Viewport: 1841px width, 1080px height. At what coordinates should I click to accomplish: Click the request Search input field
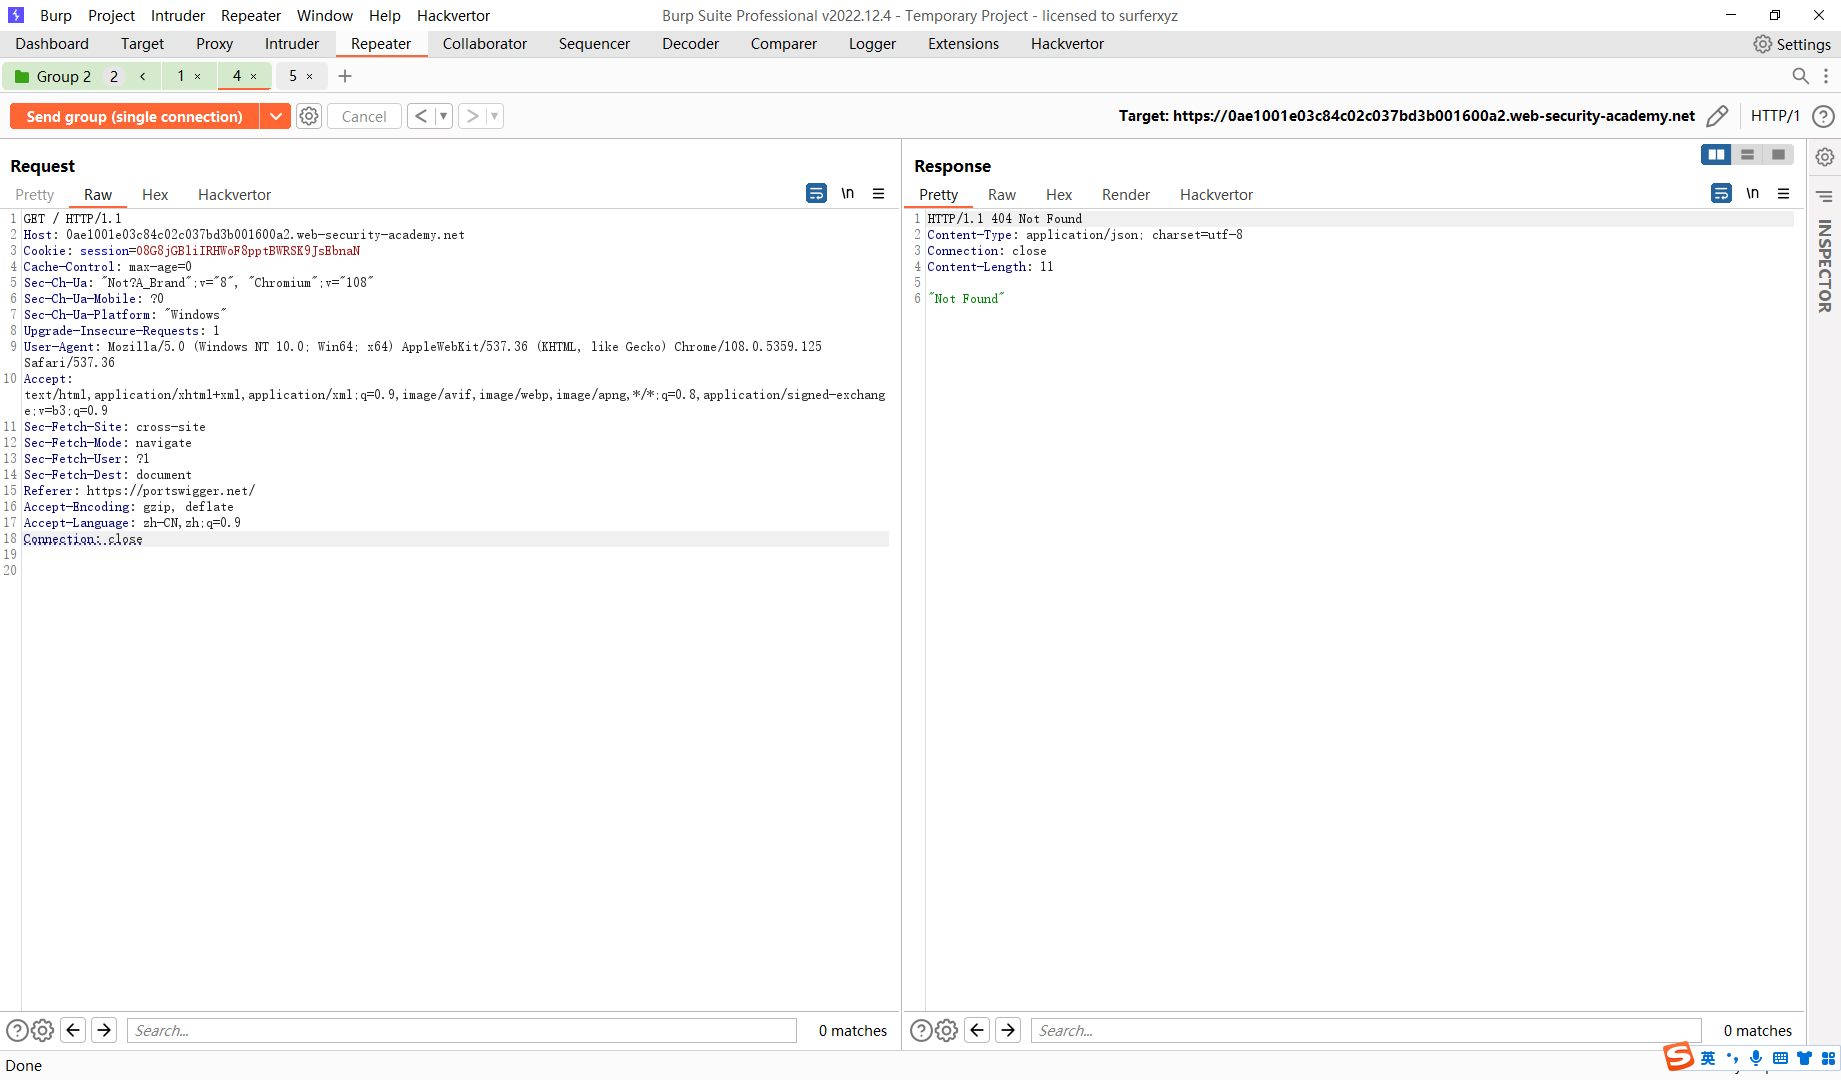(462, 1030)
